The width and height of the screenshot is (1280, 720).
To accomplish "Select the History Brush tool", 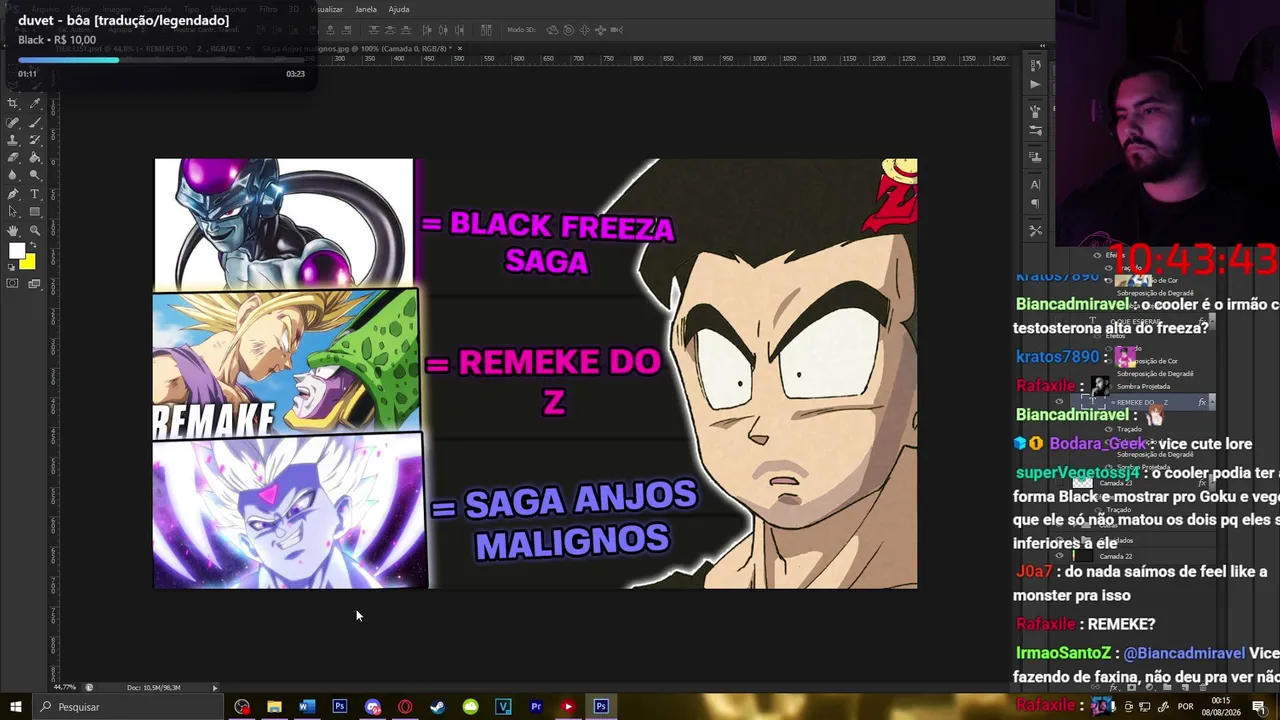I will click(x=35, y=140).
